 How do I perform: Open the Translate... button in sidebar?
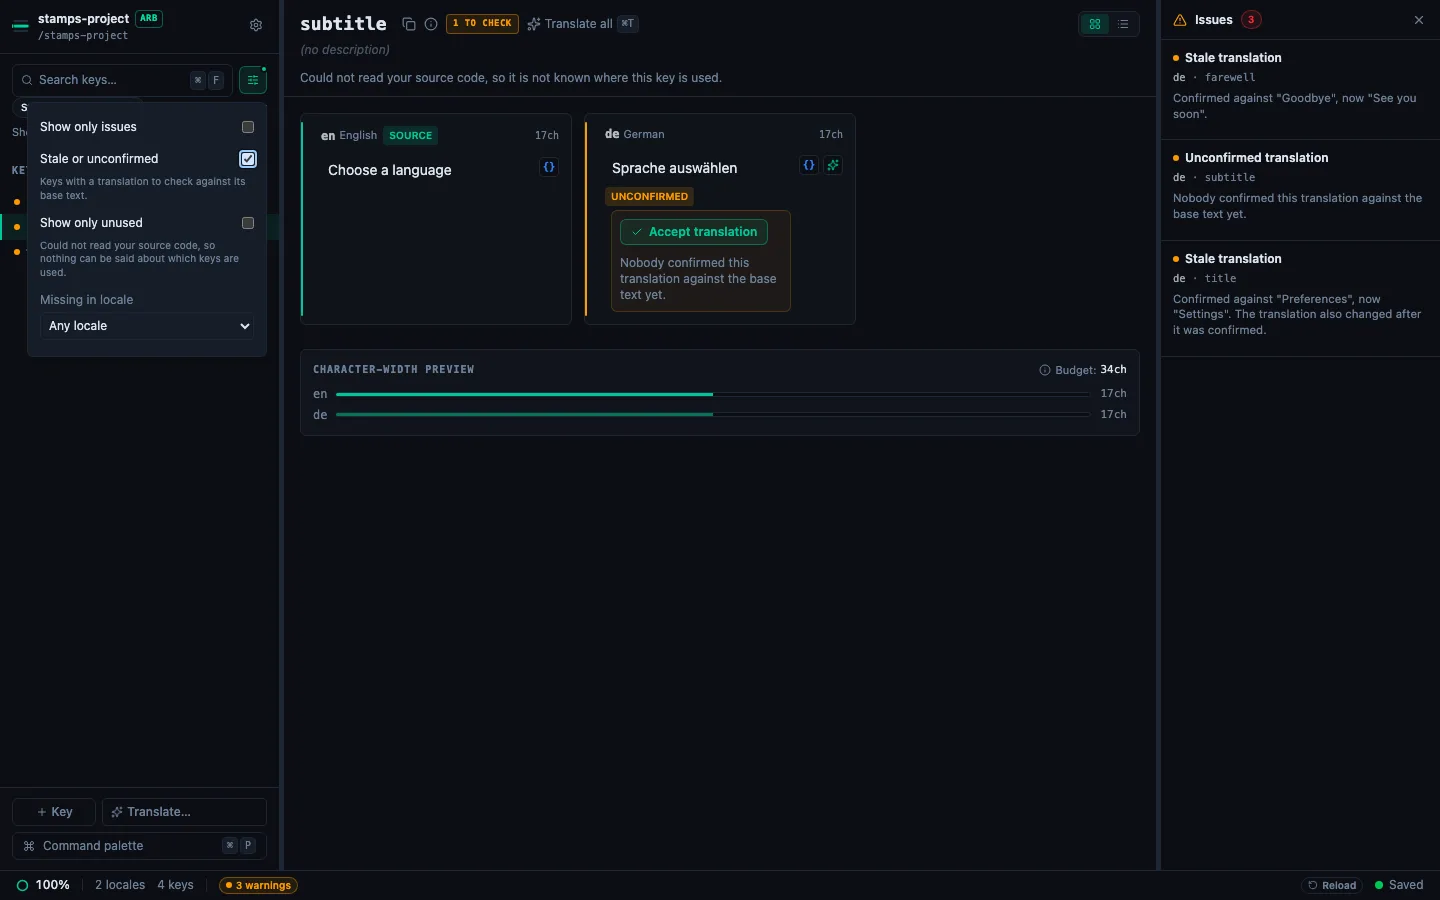(184, 812)
